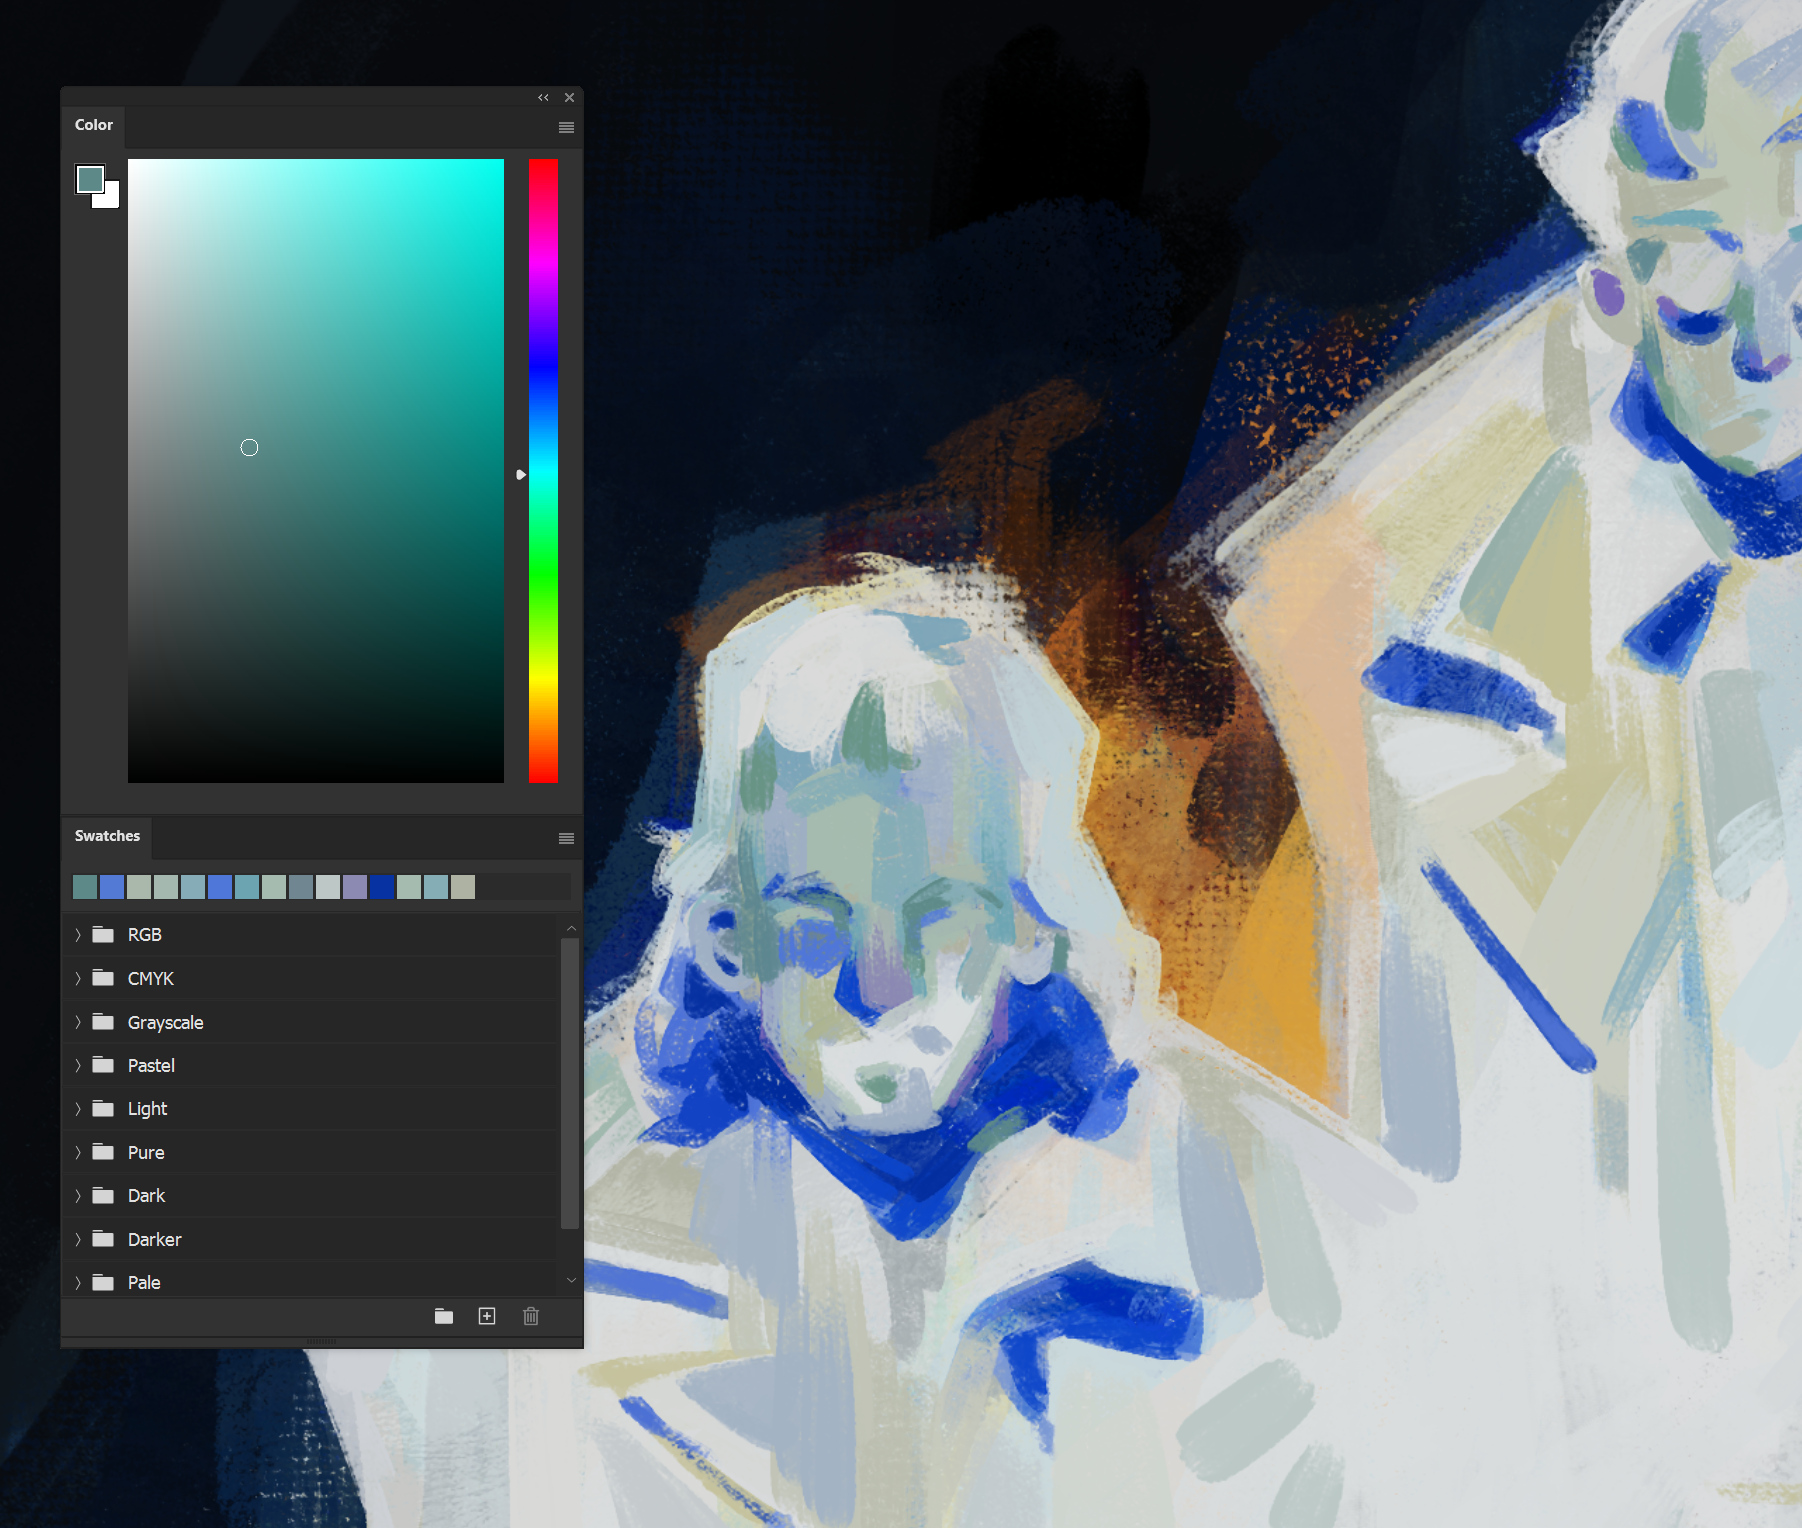Open the Color panel menu
Viewport: 1802px width, 1528px height.
(x=566, y=127)
